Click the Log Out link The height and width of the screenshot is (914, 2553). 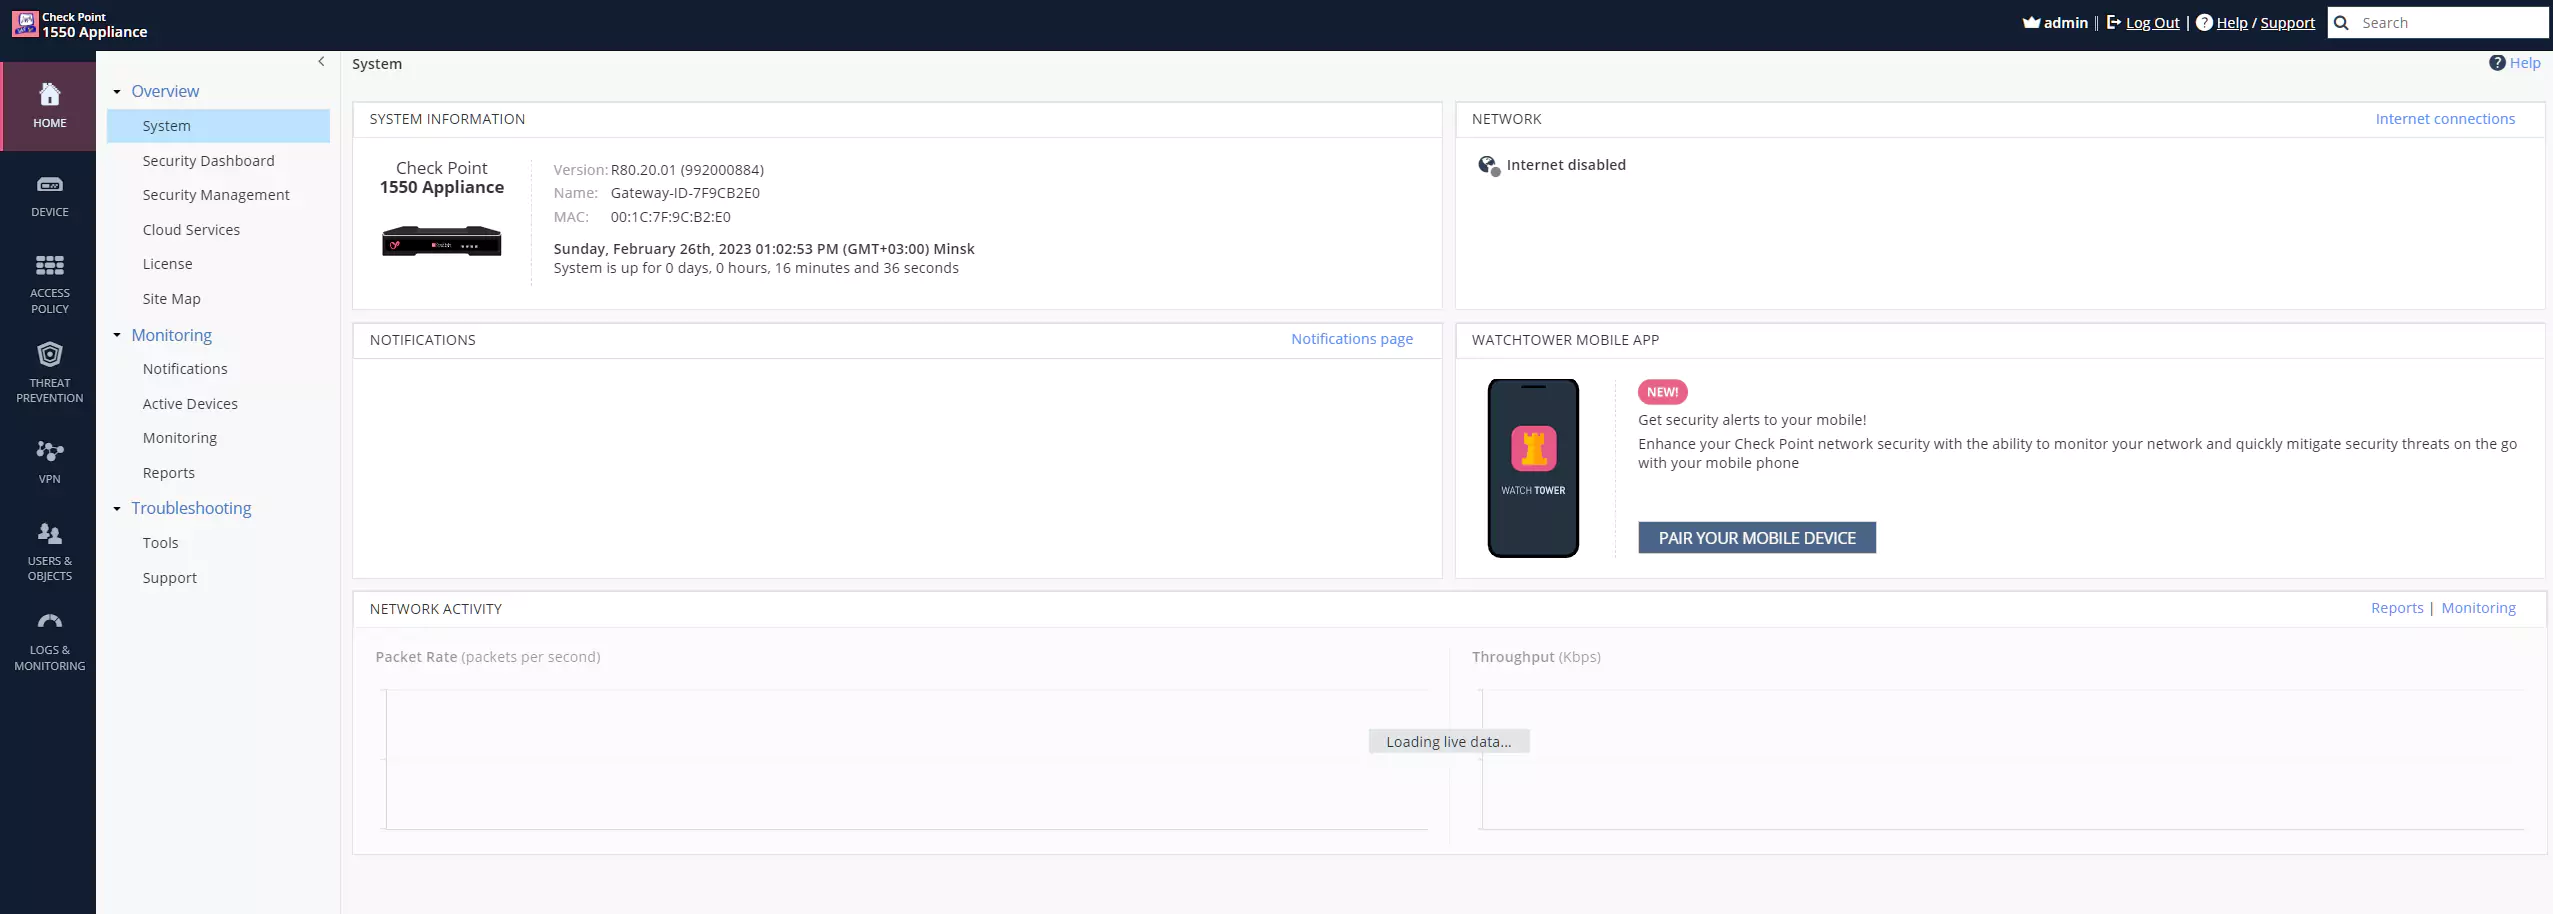click(2152, 23)
